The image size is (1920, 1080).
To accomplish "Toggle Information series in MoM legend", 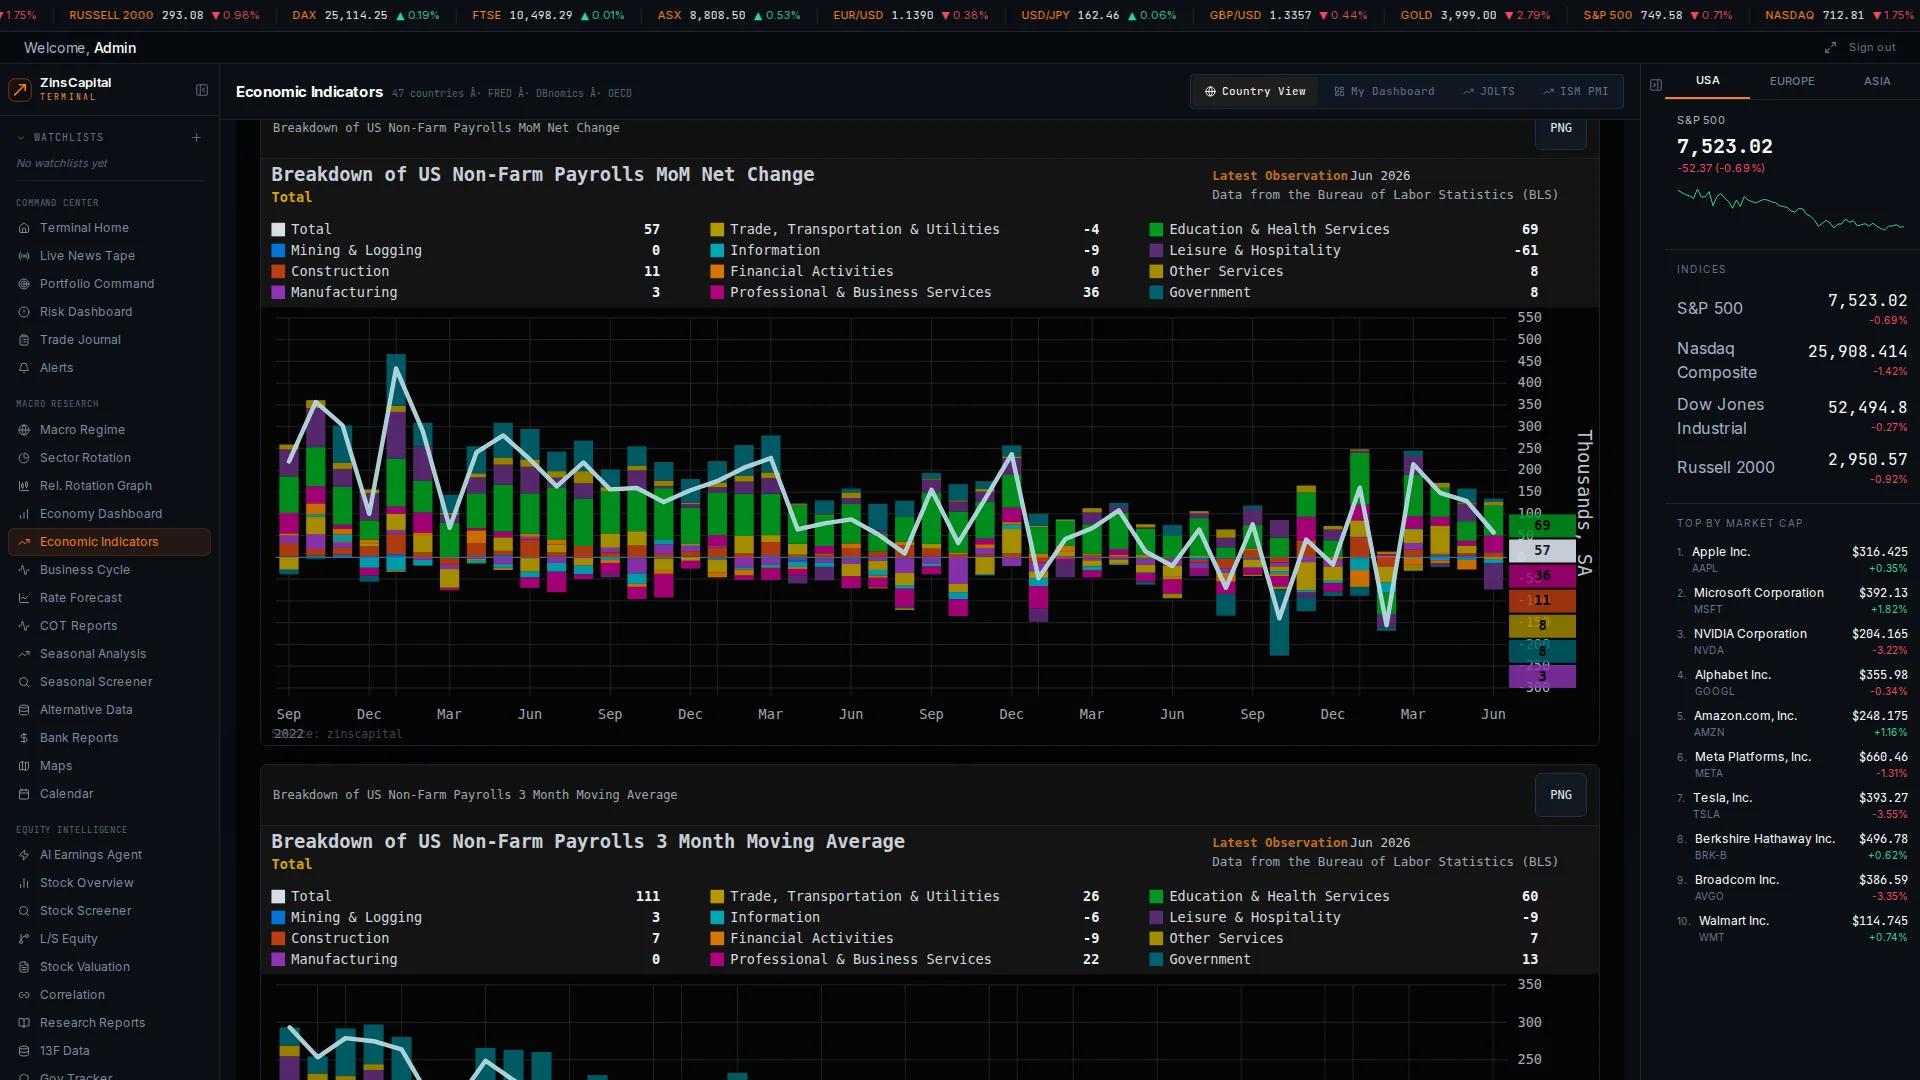I will tap(905, 250).
